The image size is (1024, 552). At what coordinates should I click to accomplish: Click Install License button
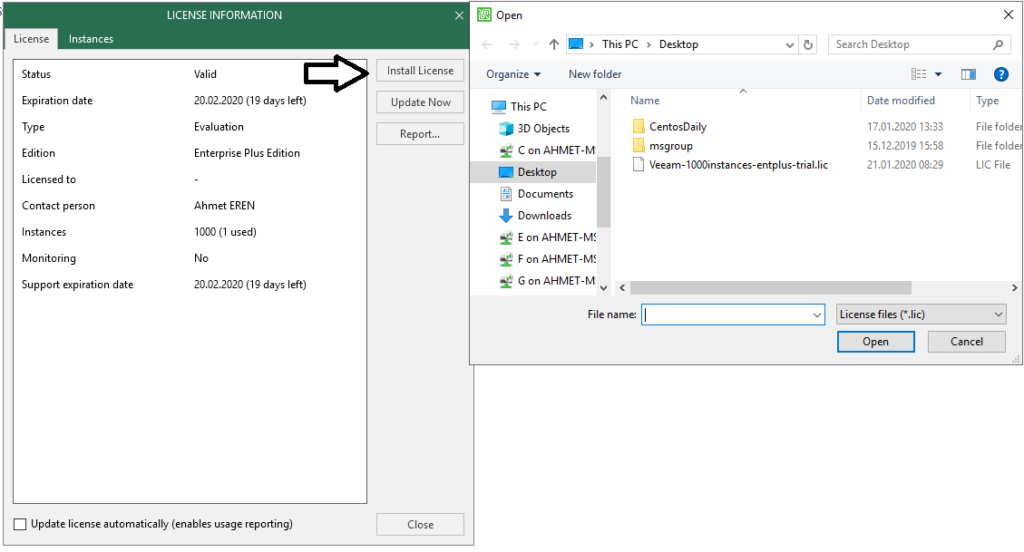pyautogui.click(x=420, y=71)
